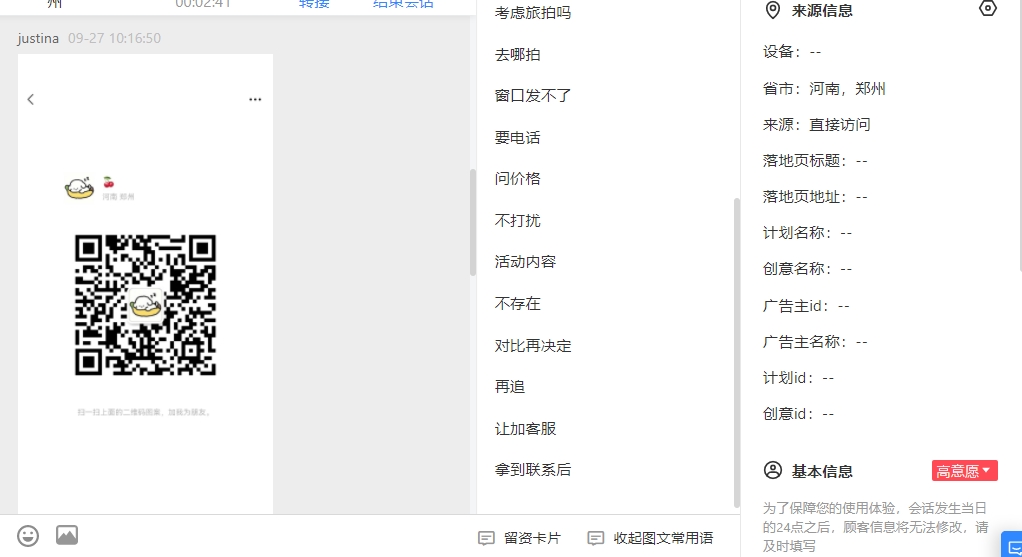1022x557 pixels.
Task: Click the 结束会话 end session link
Action: (403, 3)
